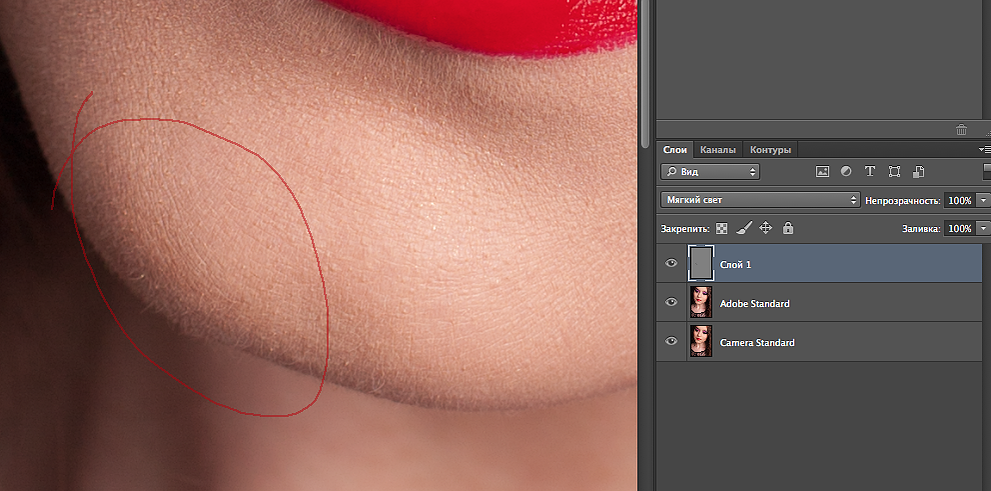
Task: Switch to the Слои tab
Action: (674, 150)
